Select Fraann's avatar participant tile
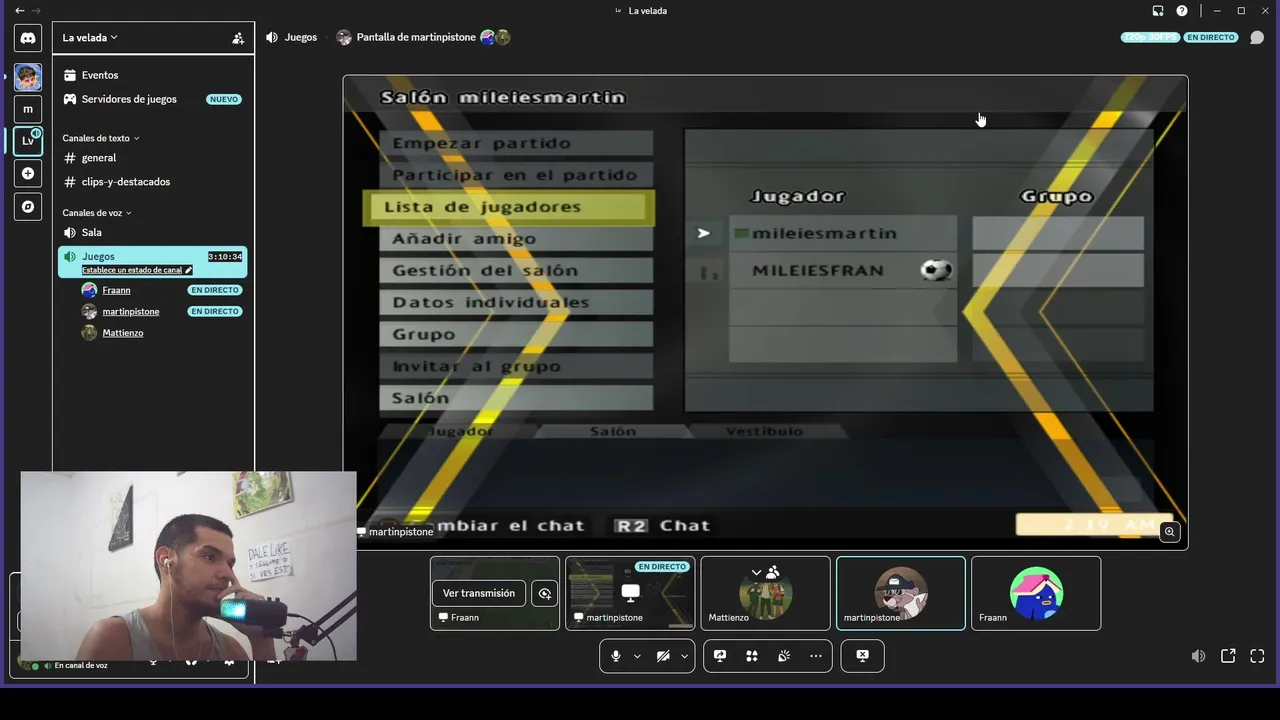The width and height of the screenshot is (1280, 720). coord(1036,593)
